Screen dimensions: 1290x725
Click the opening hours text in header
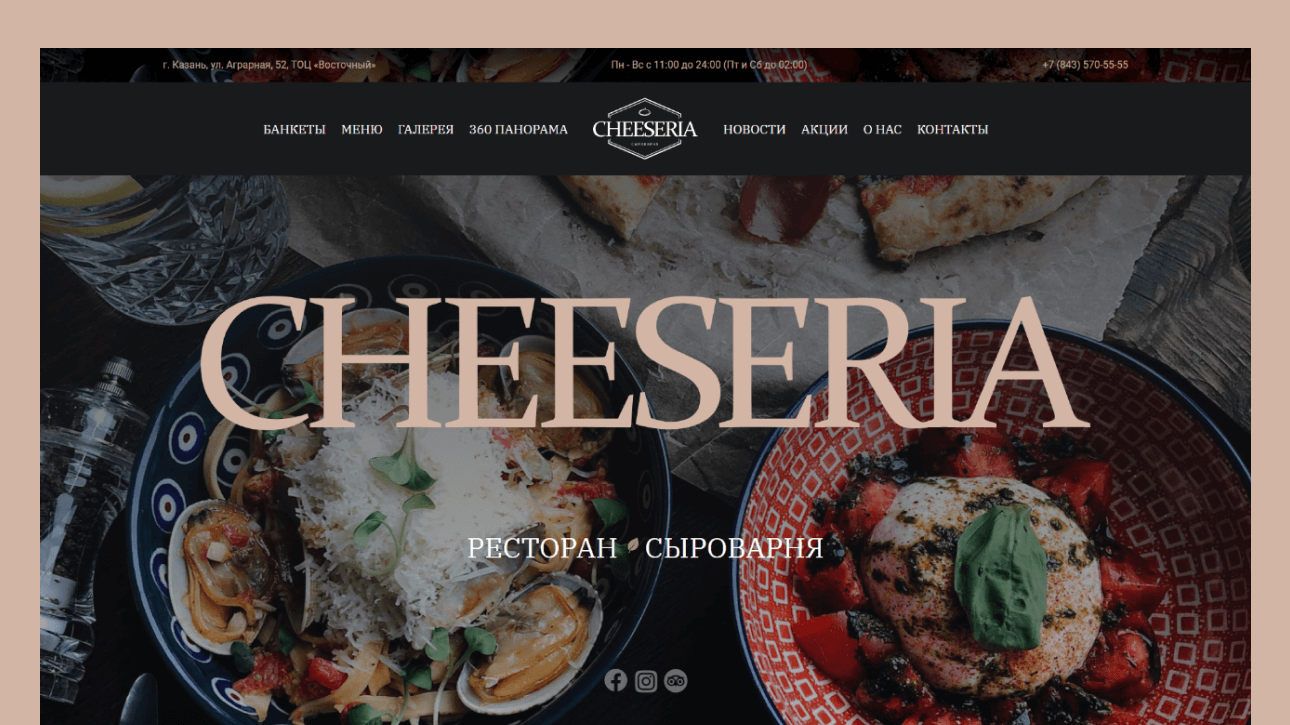tap(709, 65)
